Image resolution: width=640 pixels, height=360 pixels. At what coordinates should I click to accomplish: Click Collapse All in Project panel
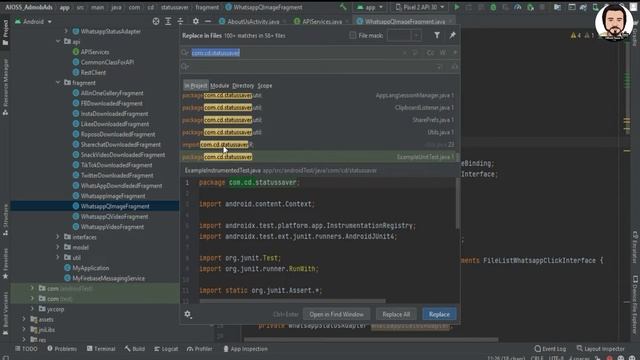coord(180,21)
